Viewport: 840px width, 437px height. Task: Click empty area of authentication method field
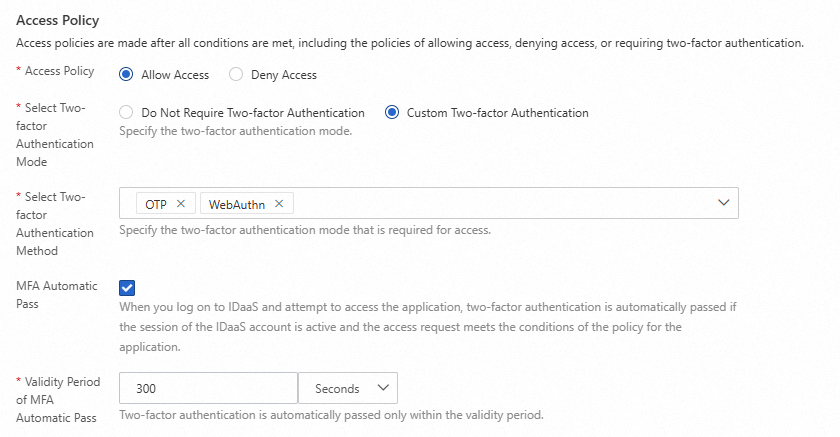point(500,203)
